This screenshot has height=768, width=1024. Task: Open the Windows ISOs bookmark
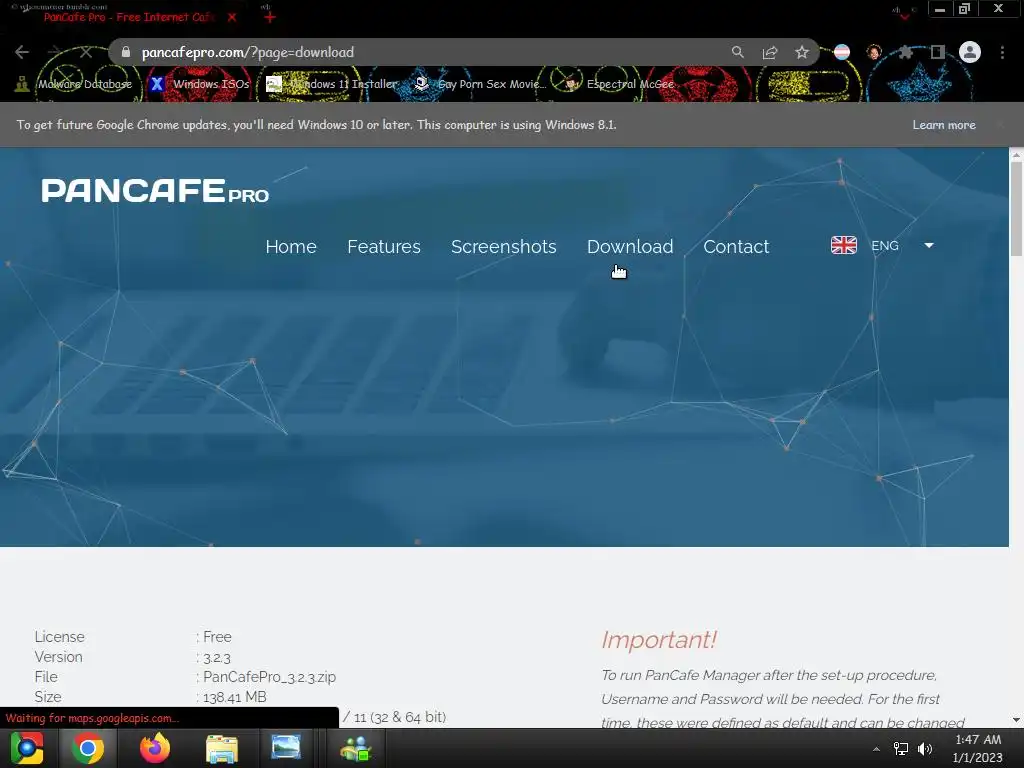[x=199, y=84]
